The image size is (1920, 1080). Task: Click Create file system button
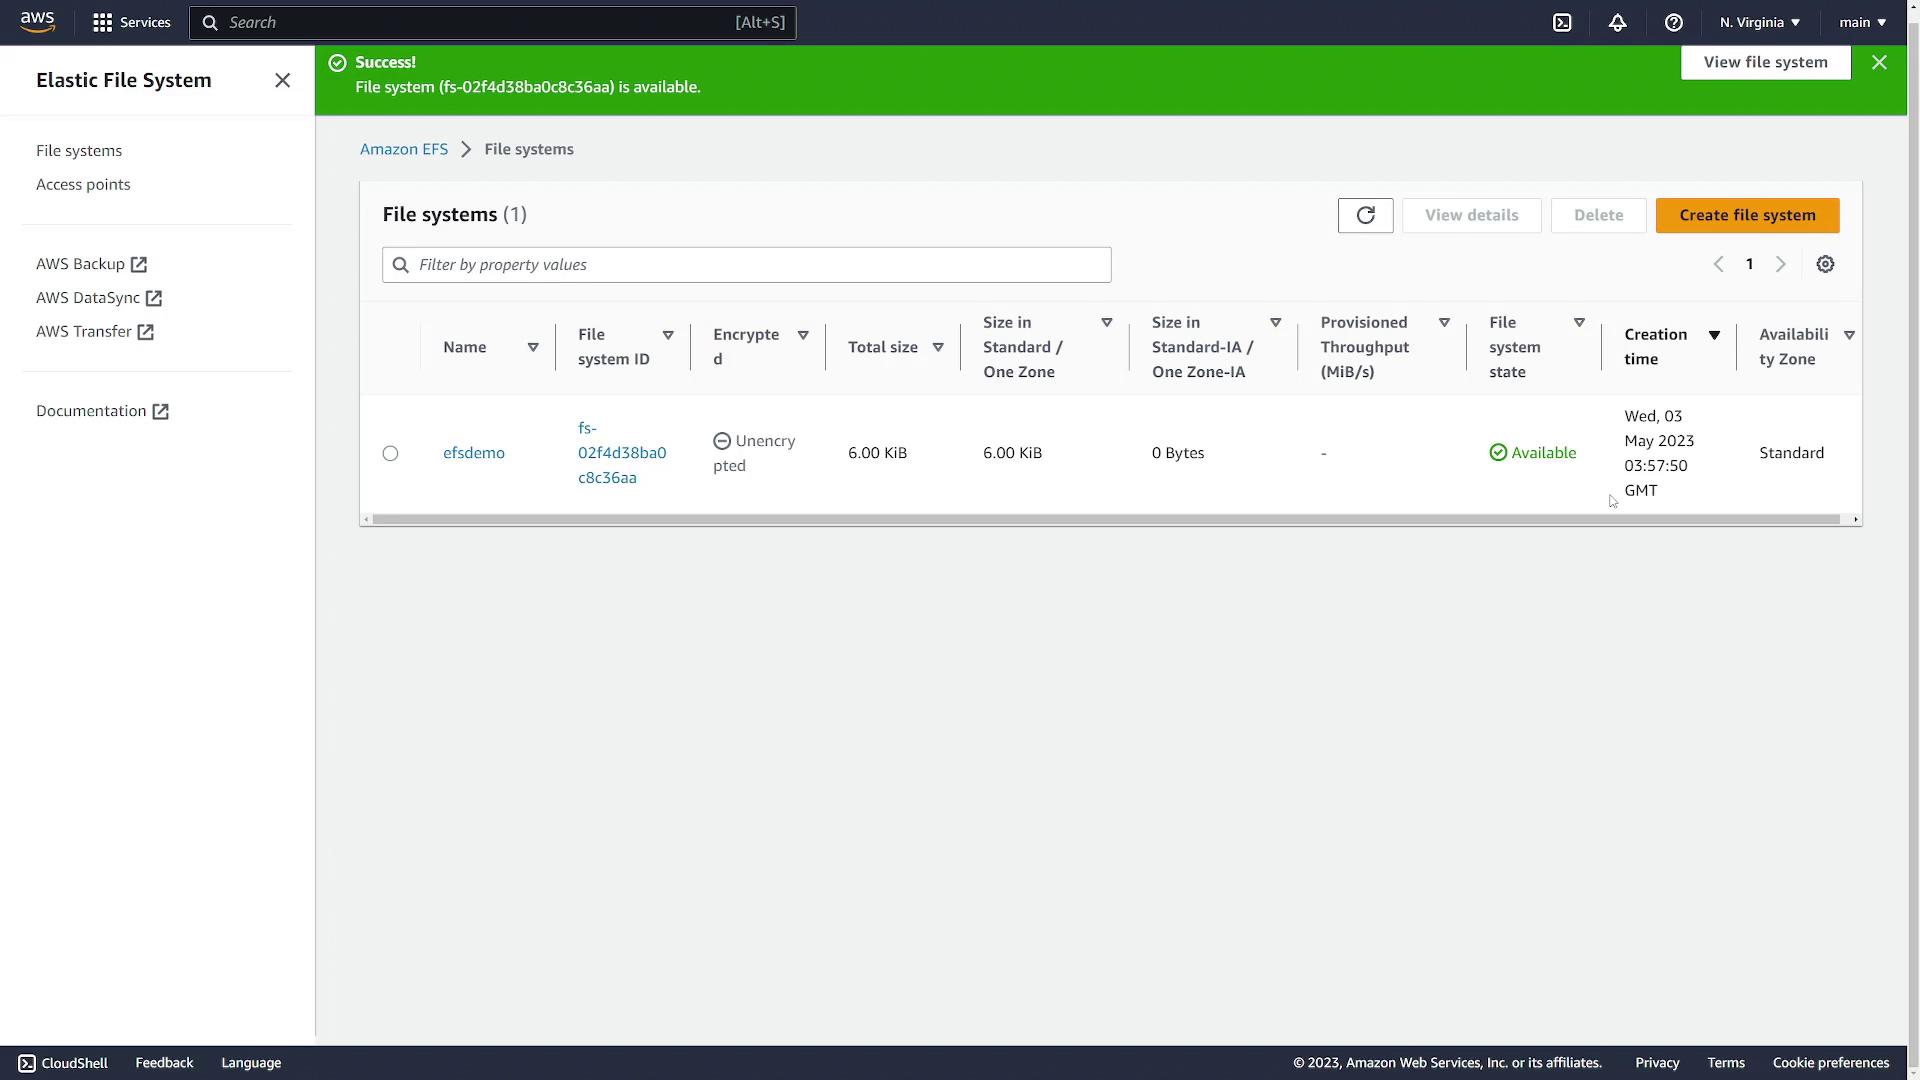tap(1747, 215)
